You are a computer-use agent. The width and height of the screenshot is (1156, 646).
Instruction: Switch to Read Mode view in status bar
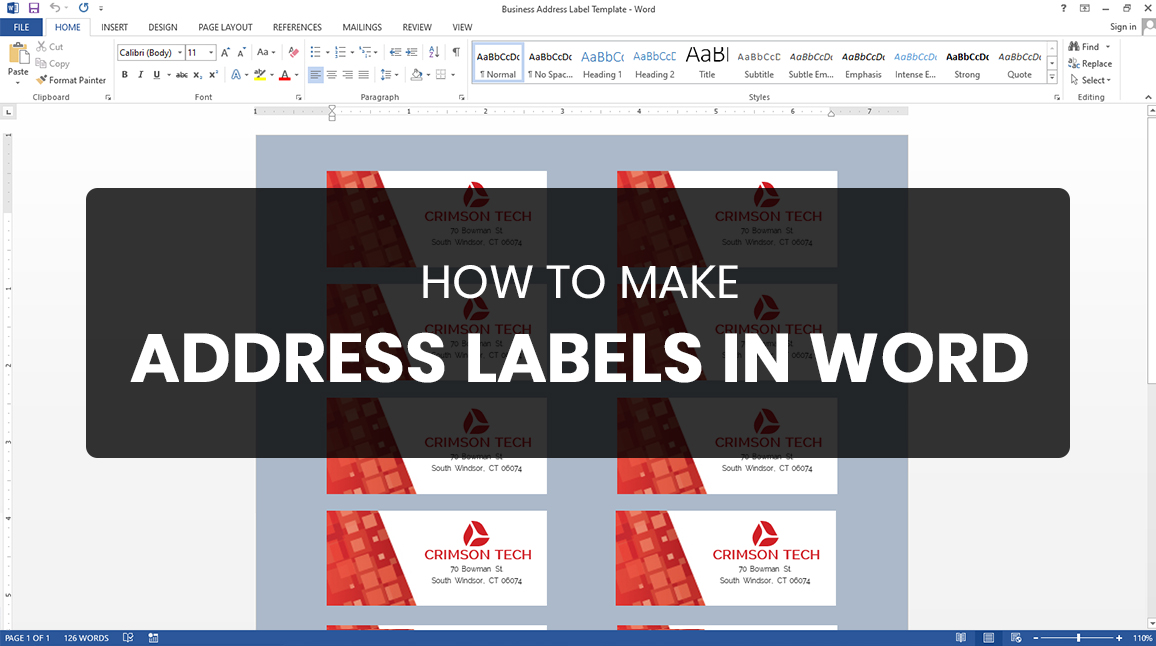pos(961,638)
